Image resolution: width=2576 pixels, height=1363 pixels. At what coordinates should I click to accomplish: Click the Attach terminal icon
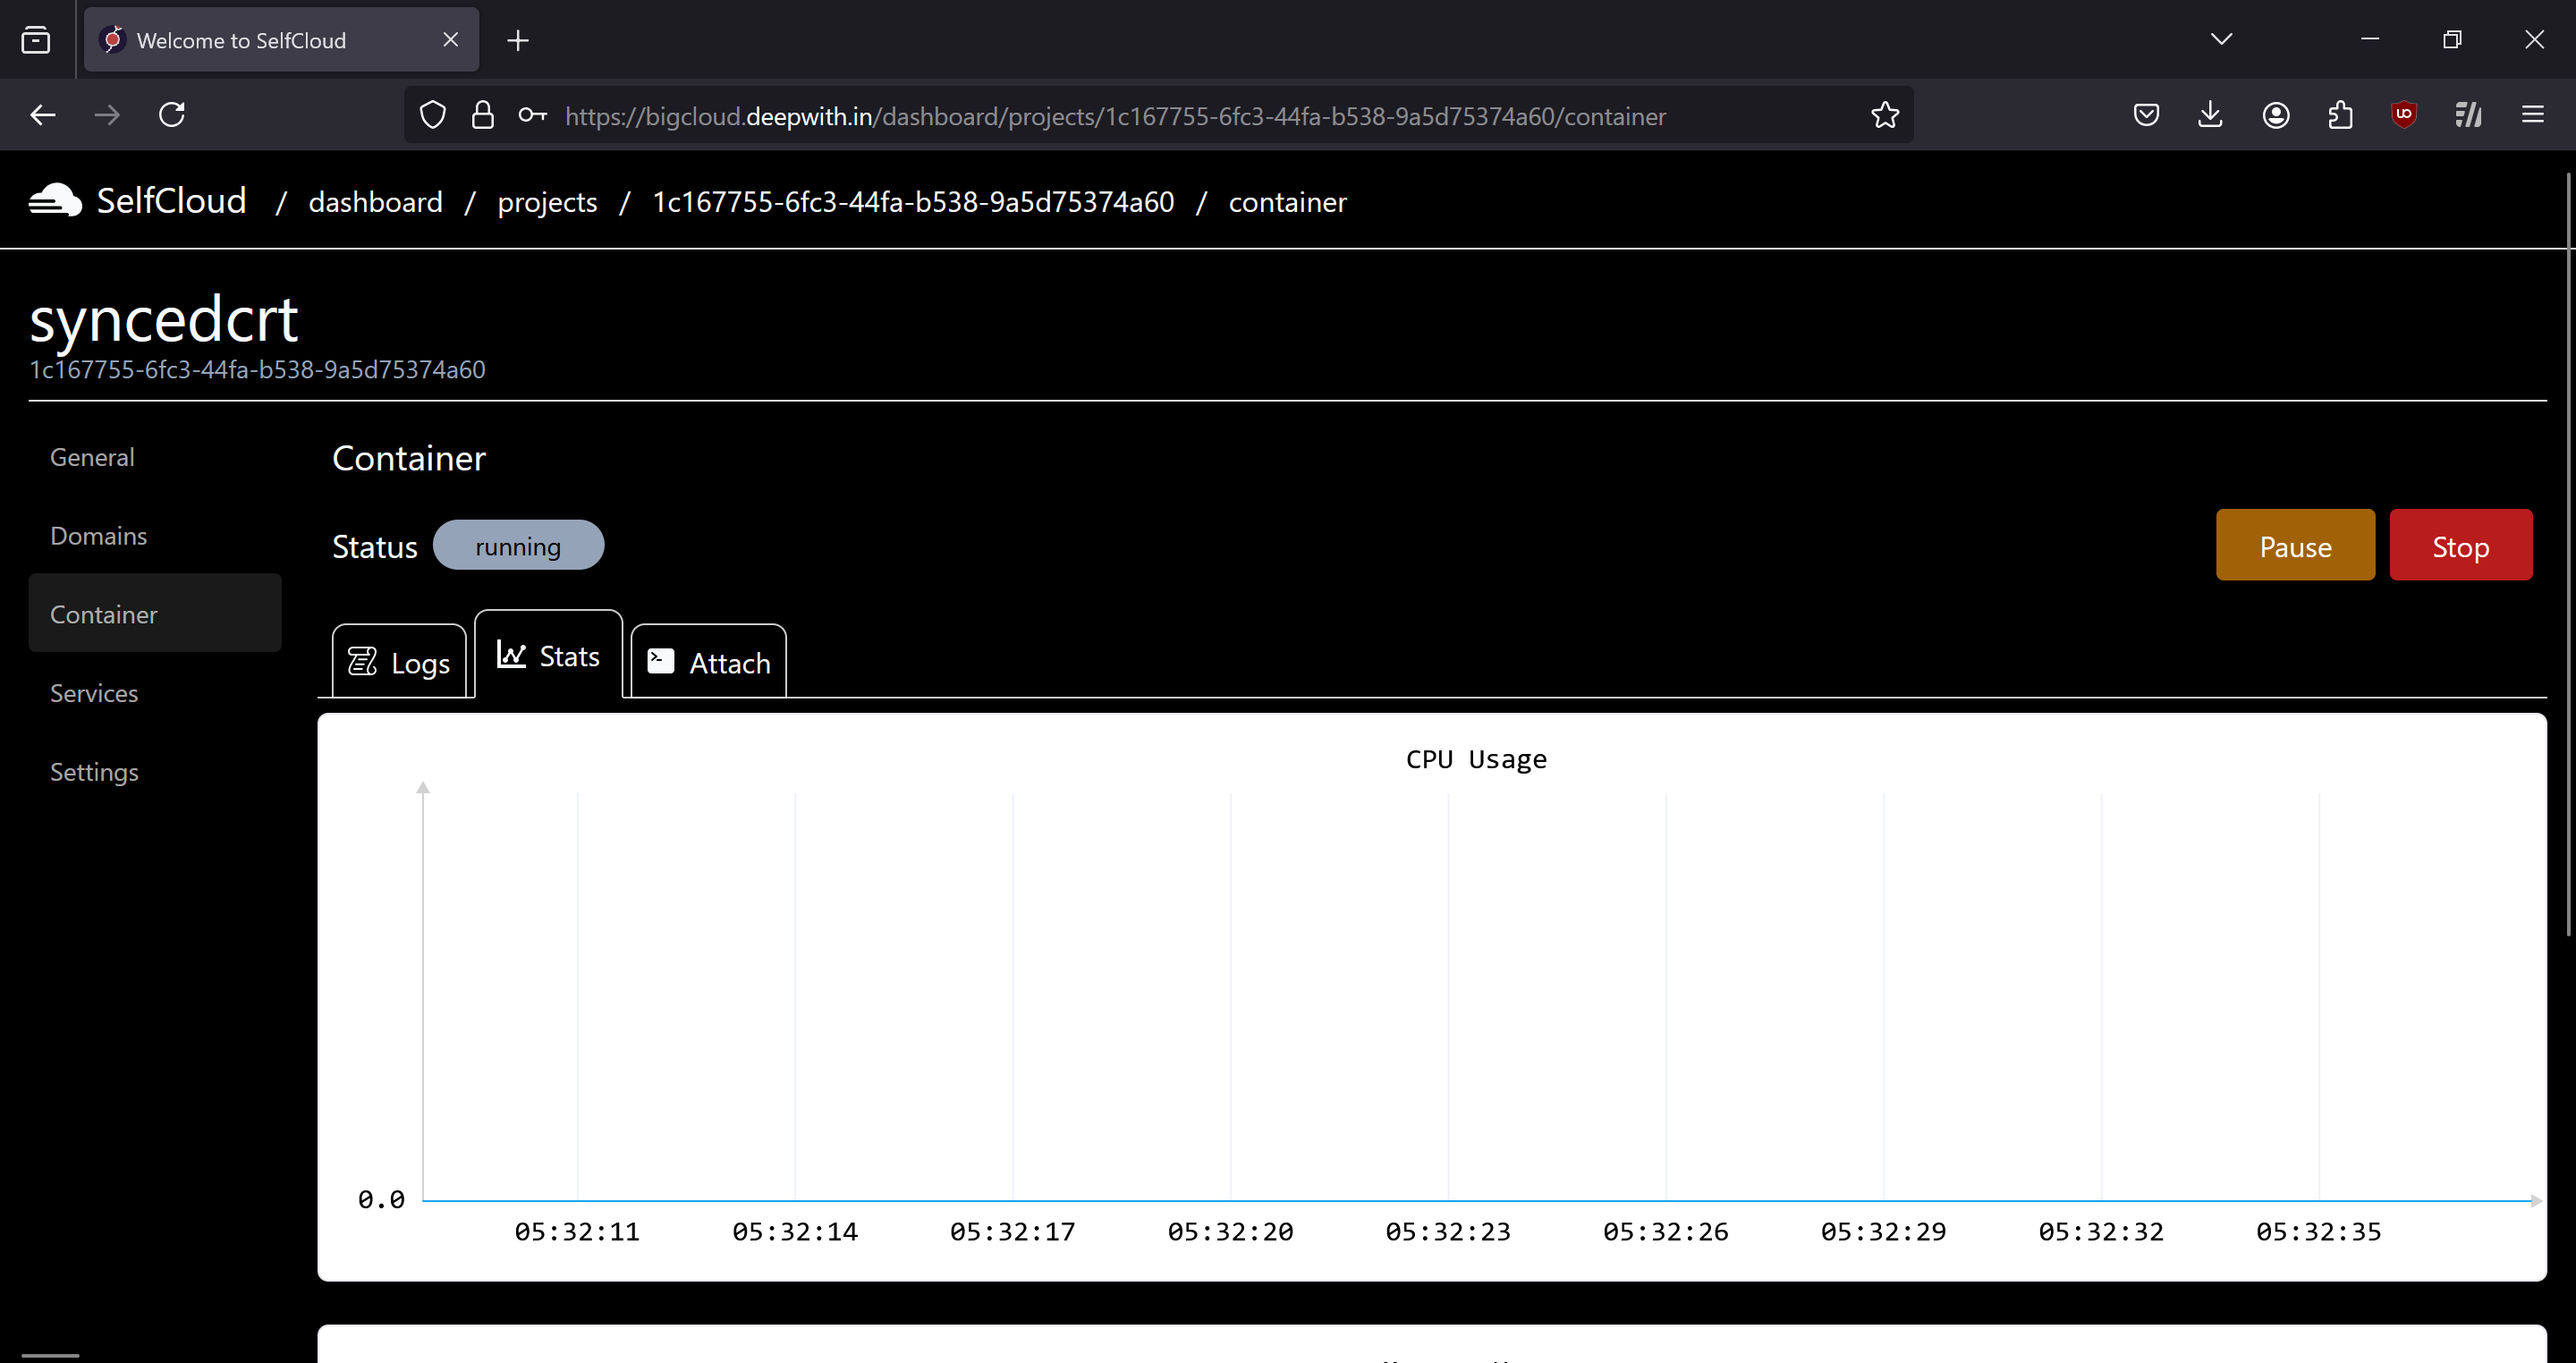point(660,661)
